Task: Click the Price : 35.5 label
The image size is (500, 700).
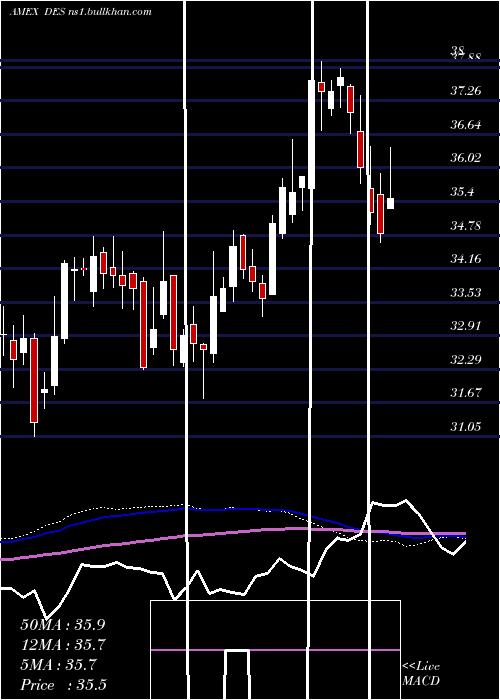Action: [x=63, y=684]
